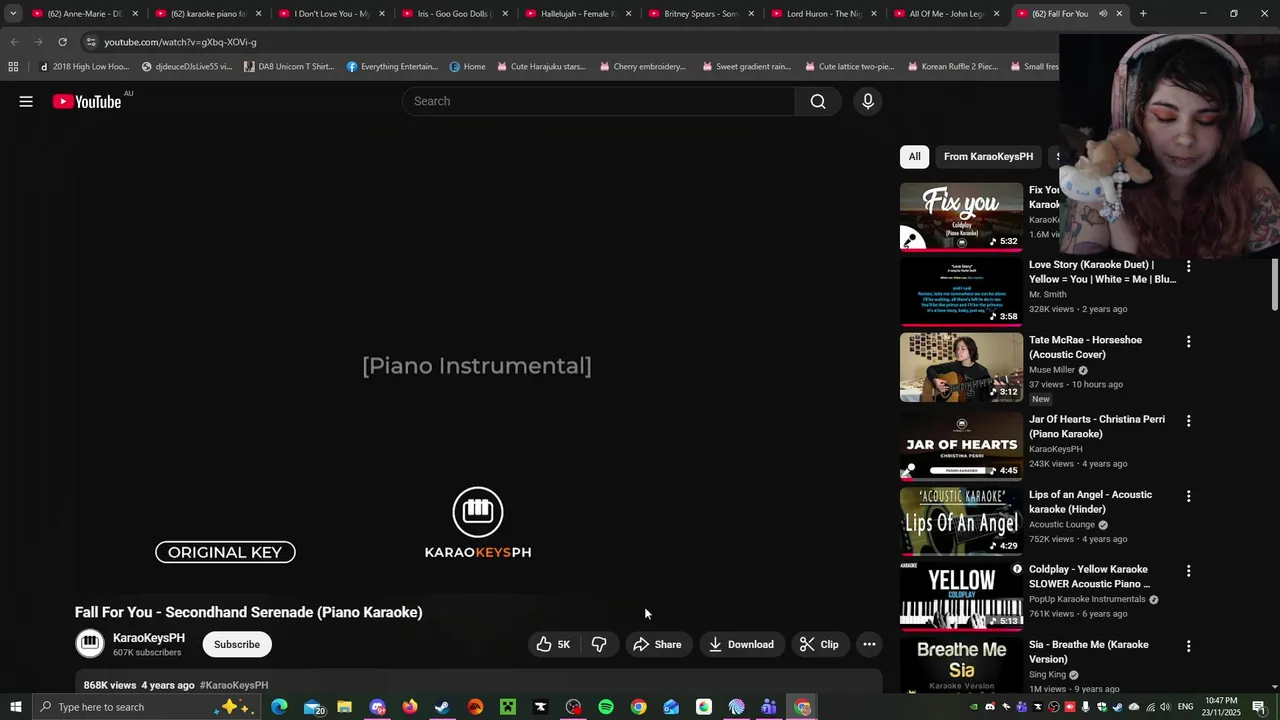Open Steam from the taskbar
Viewport: 1280px width, 720px height.
point(442,707)
